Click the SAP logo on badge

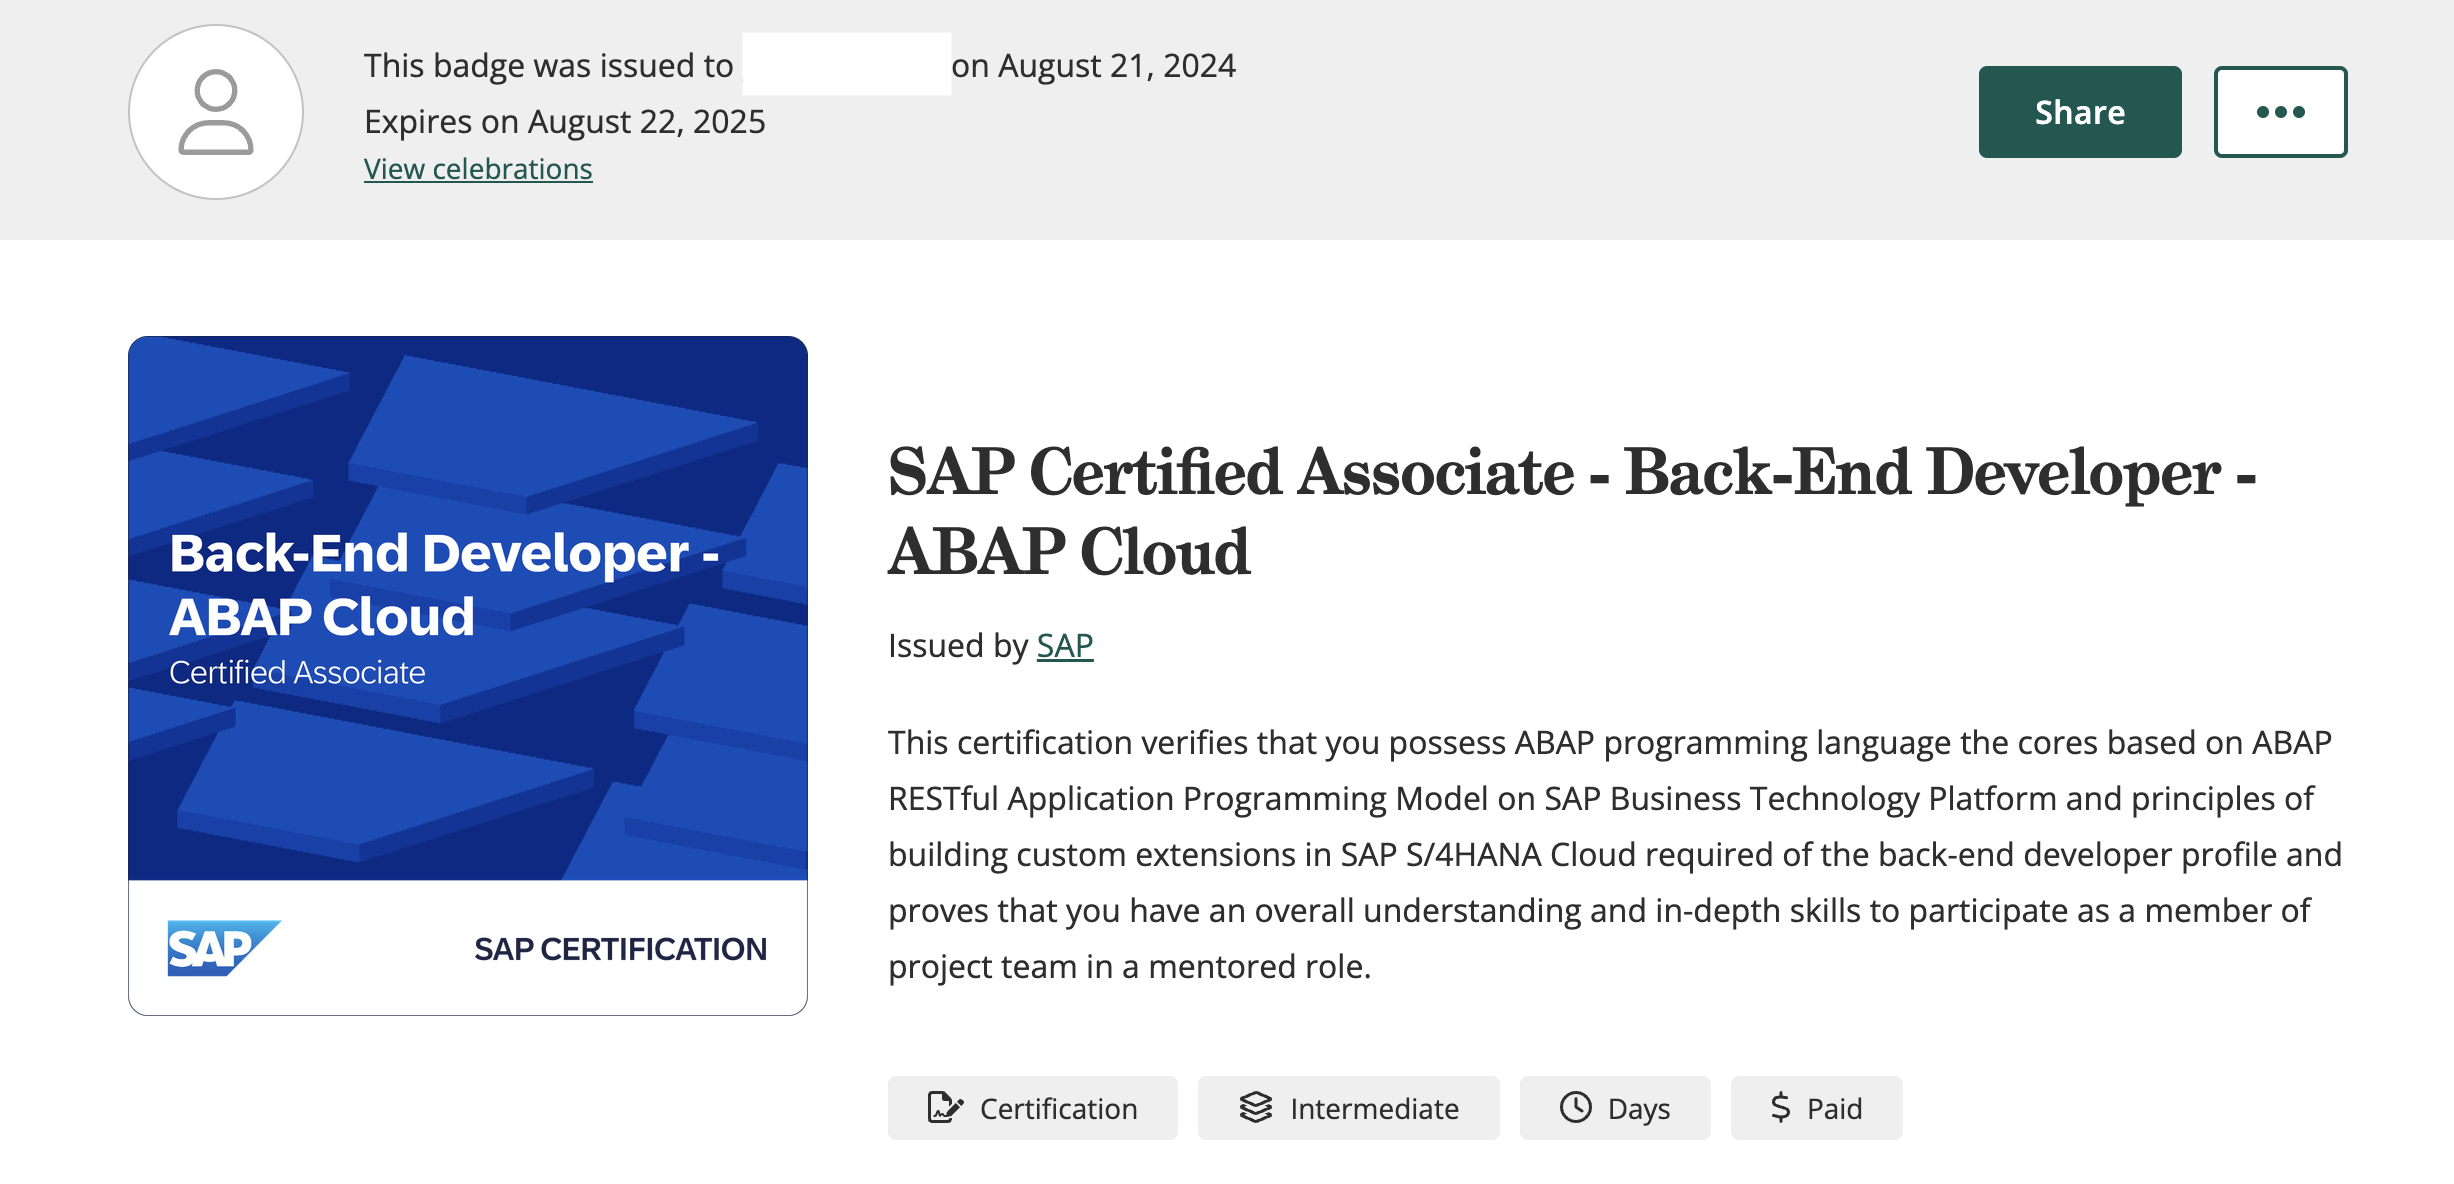point(222,947)
